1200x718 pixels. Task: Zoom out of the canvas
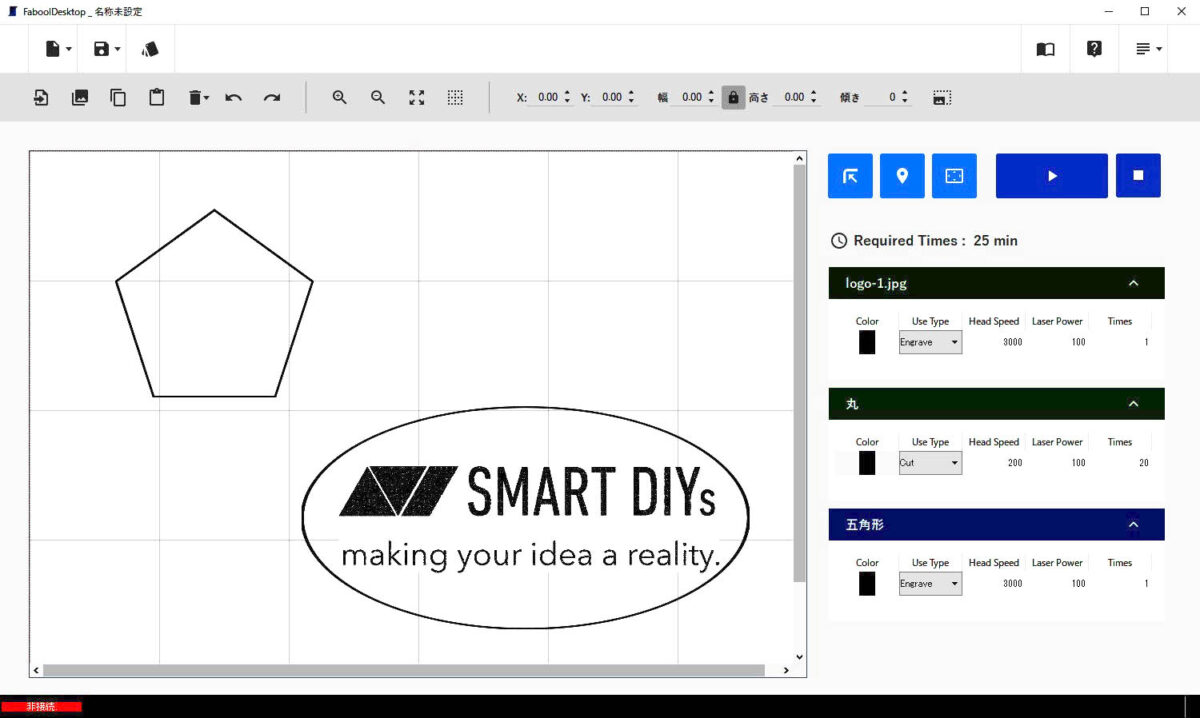coord(378,97)
